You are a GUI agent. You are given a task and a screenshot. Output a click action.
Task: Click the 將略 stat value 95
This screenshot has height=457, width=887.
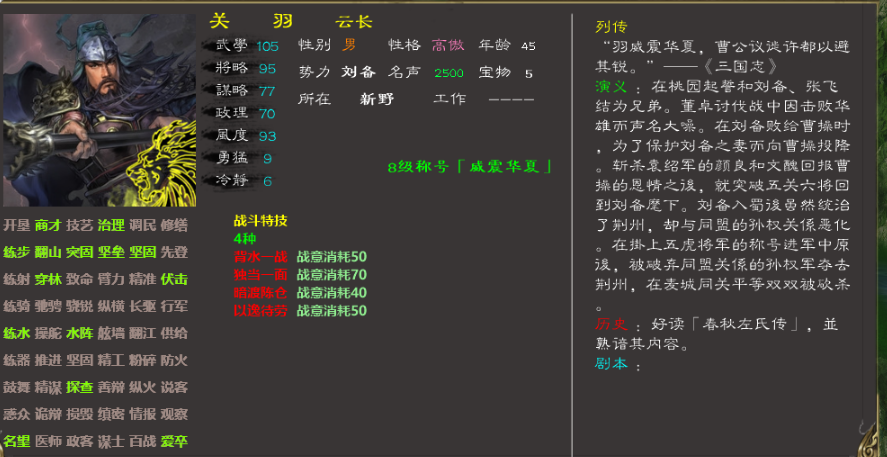(267, 68)
